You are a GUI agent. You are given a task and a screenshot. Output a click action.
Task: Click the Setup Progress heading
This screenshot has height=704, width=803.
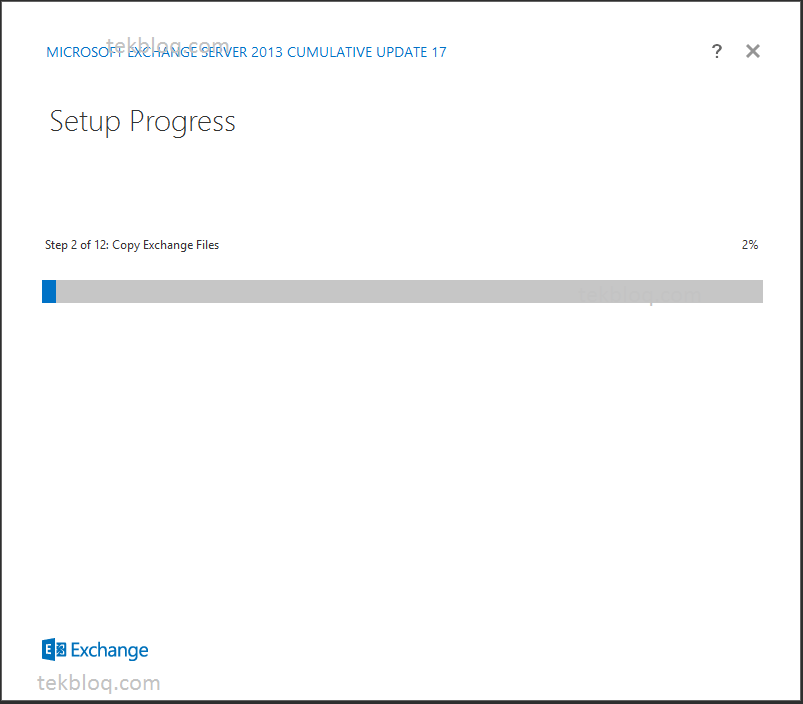coord(142,122)
